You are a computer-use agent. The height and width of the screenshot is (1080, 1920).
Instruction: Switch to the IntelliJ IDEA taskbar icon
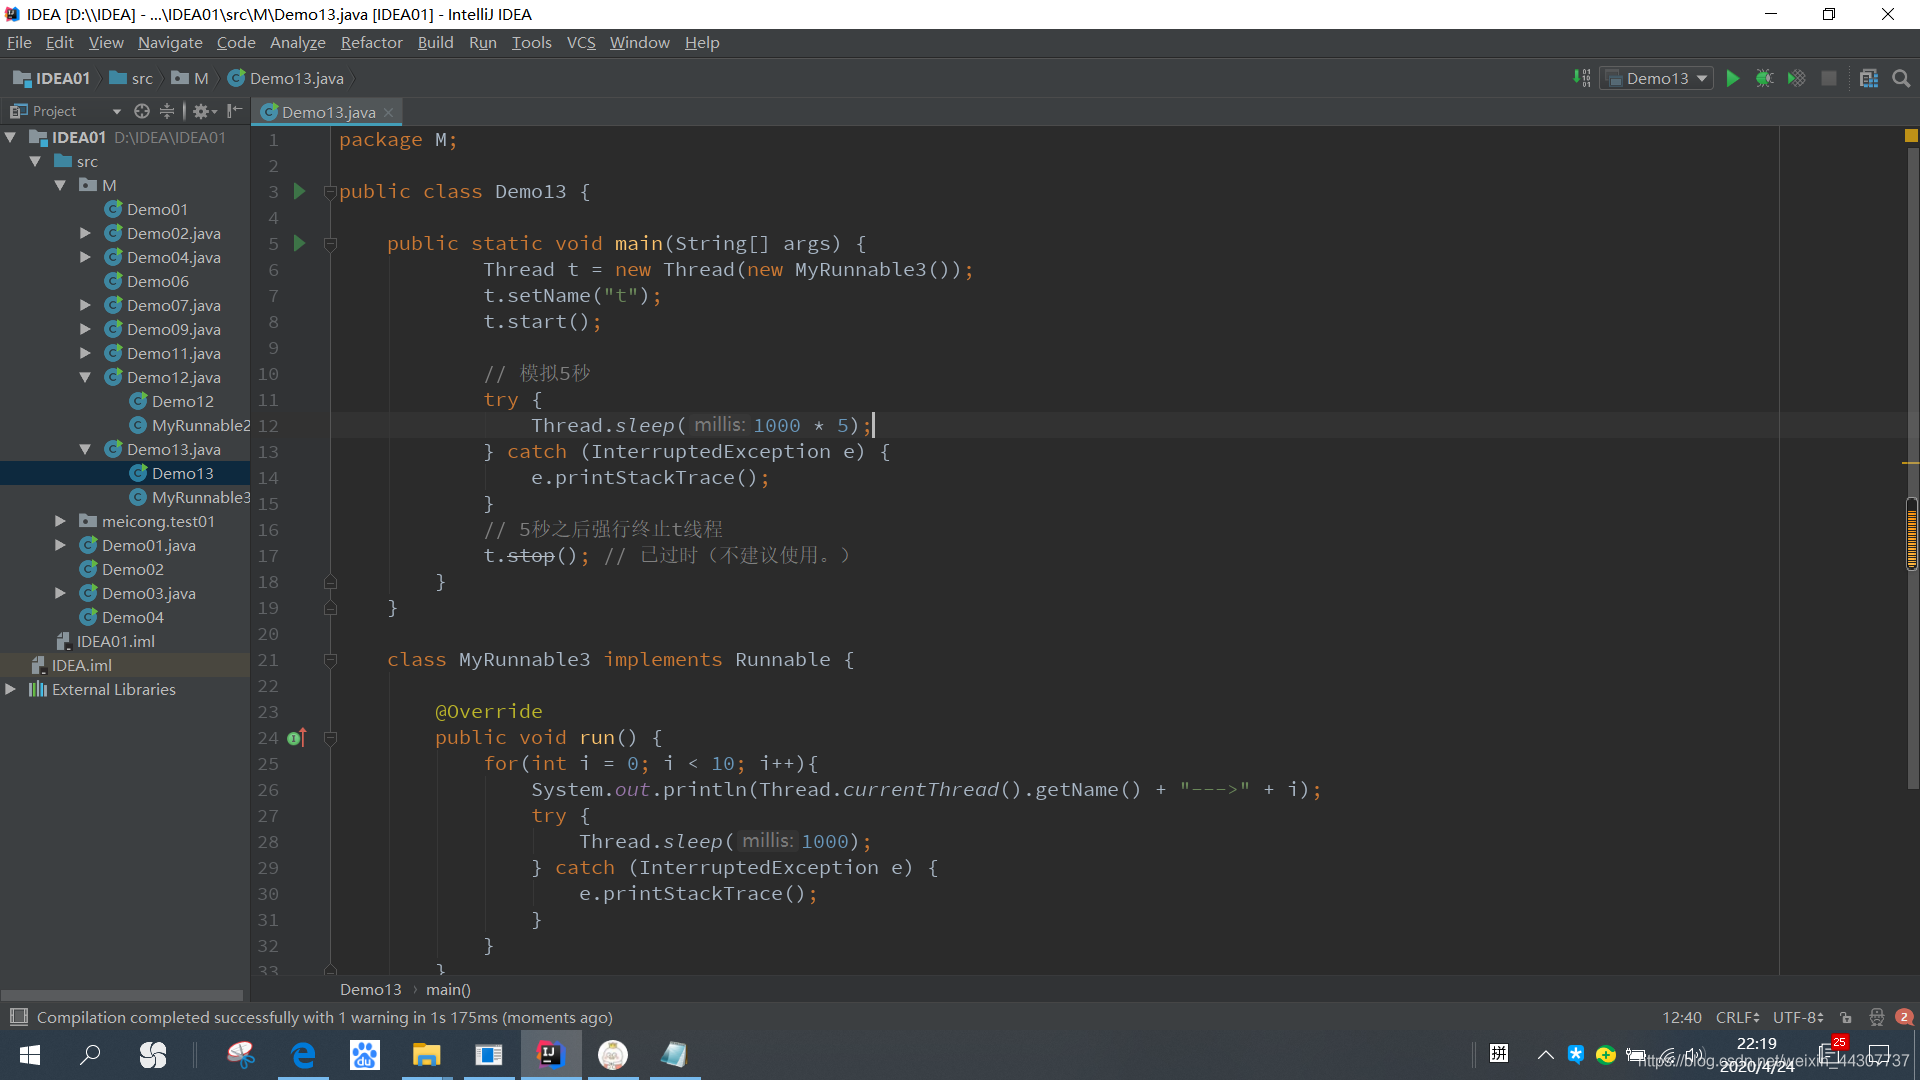551,1055
